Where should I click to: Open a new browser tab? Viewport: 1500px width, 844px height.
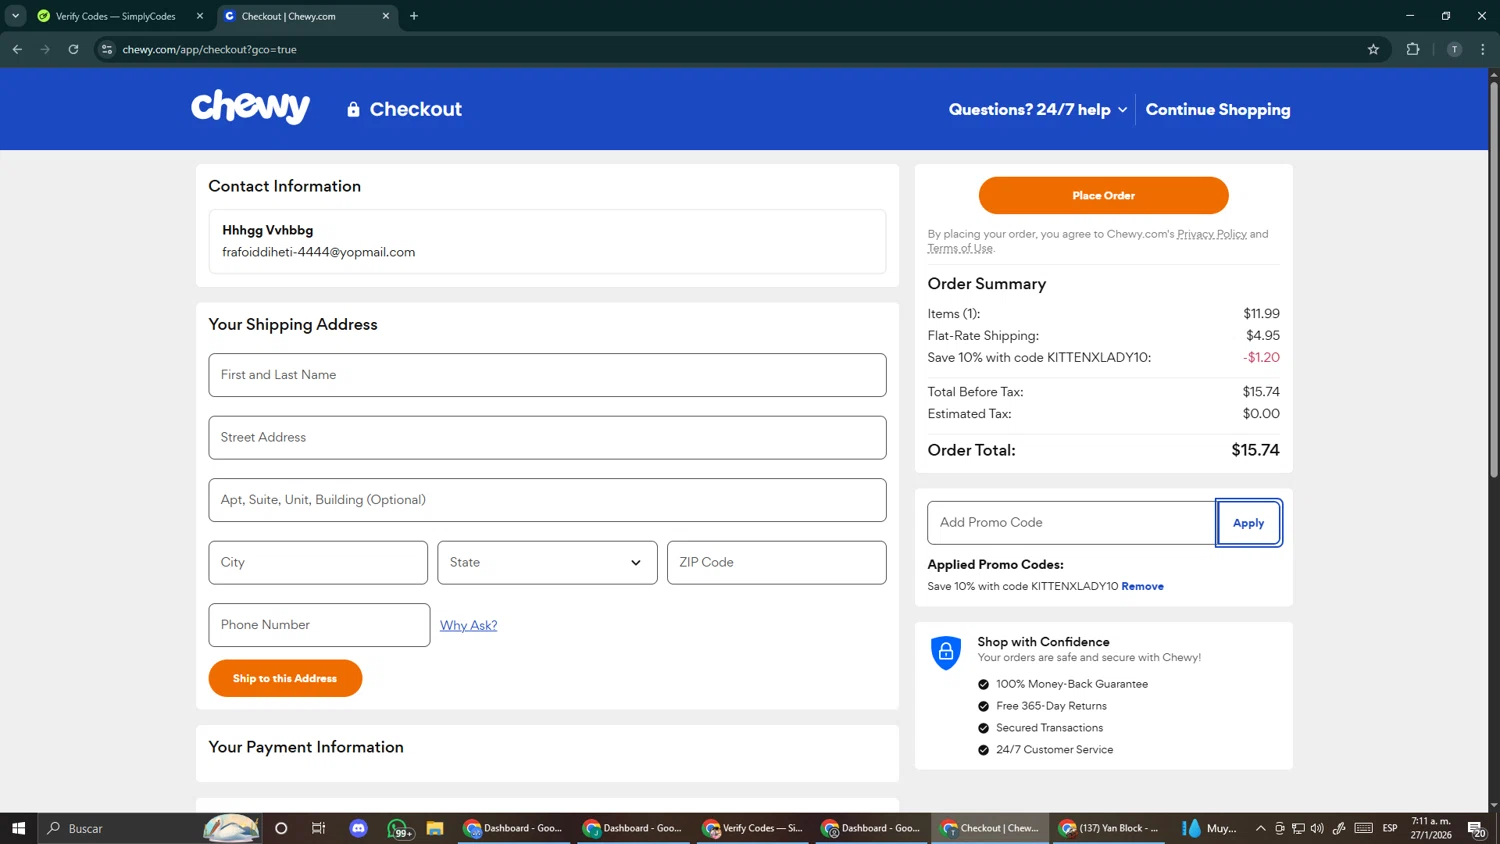[x=414, y=16]
